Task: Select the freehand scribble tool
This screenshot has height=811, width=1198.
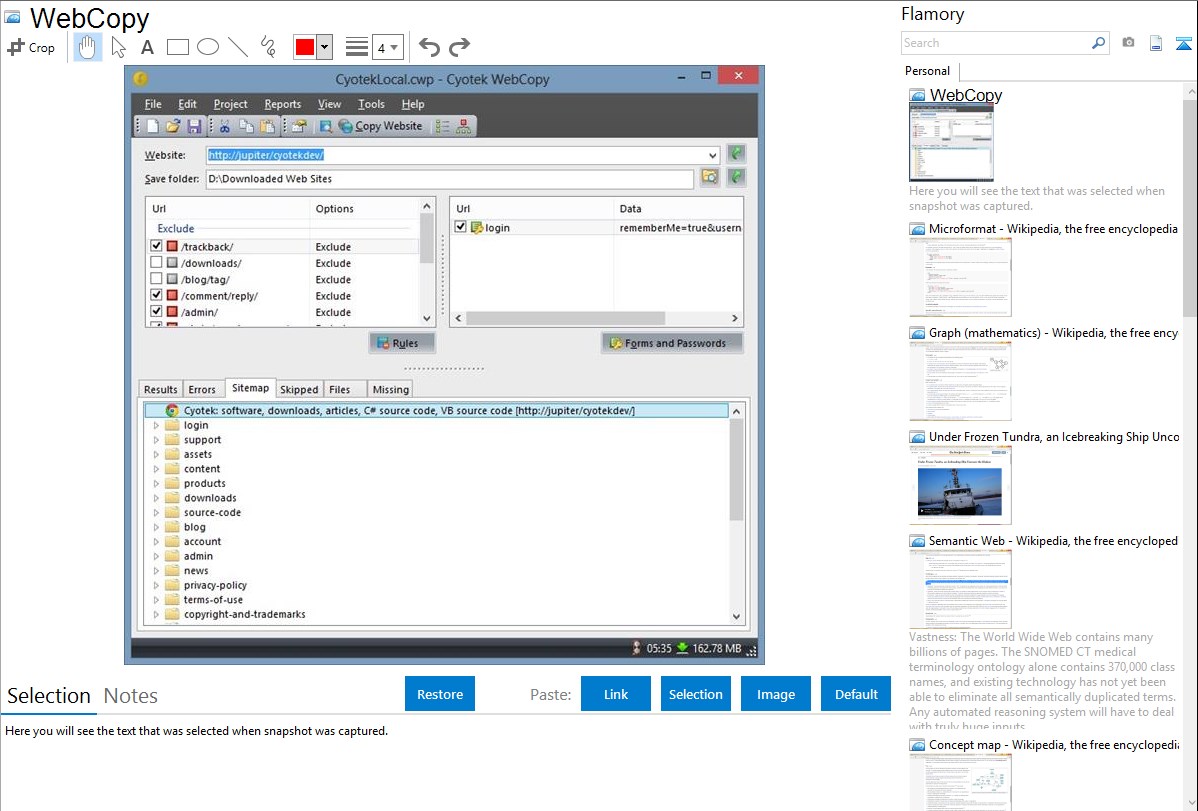Action: (268, 47)
